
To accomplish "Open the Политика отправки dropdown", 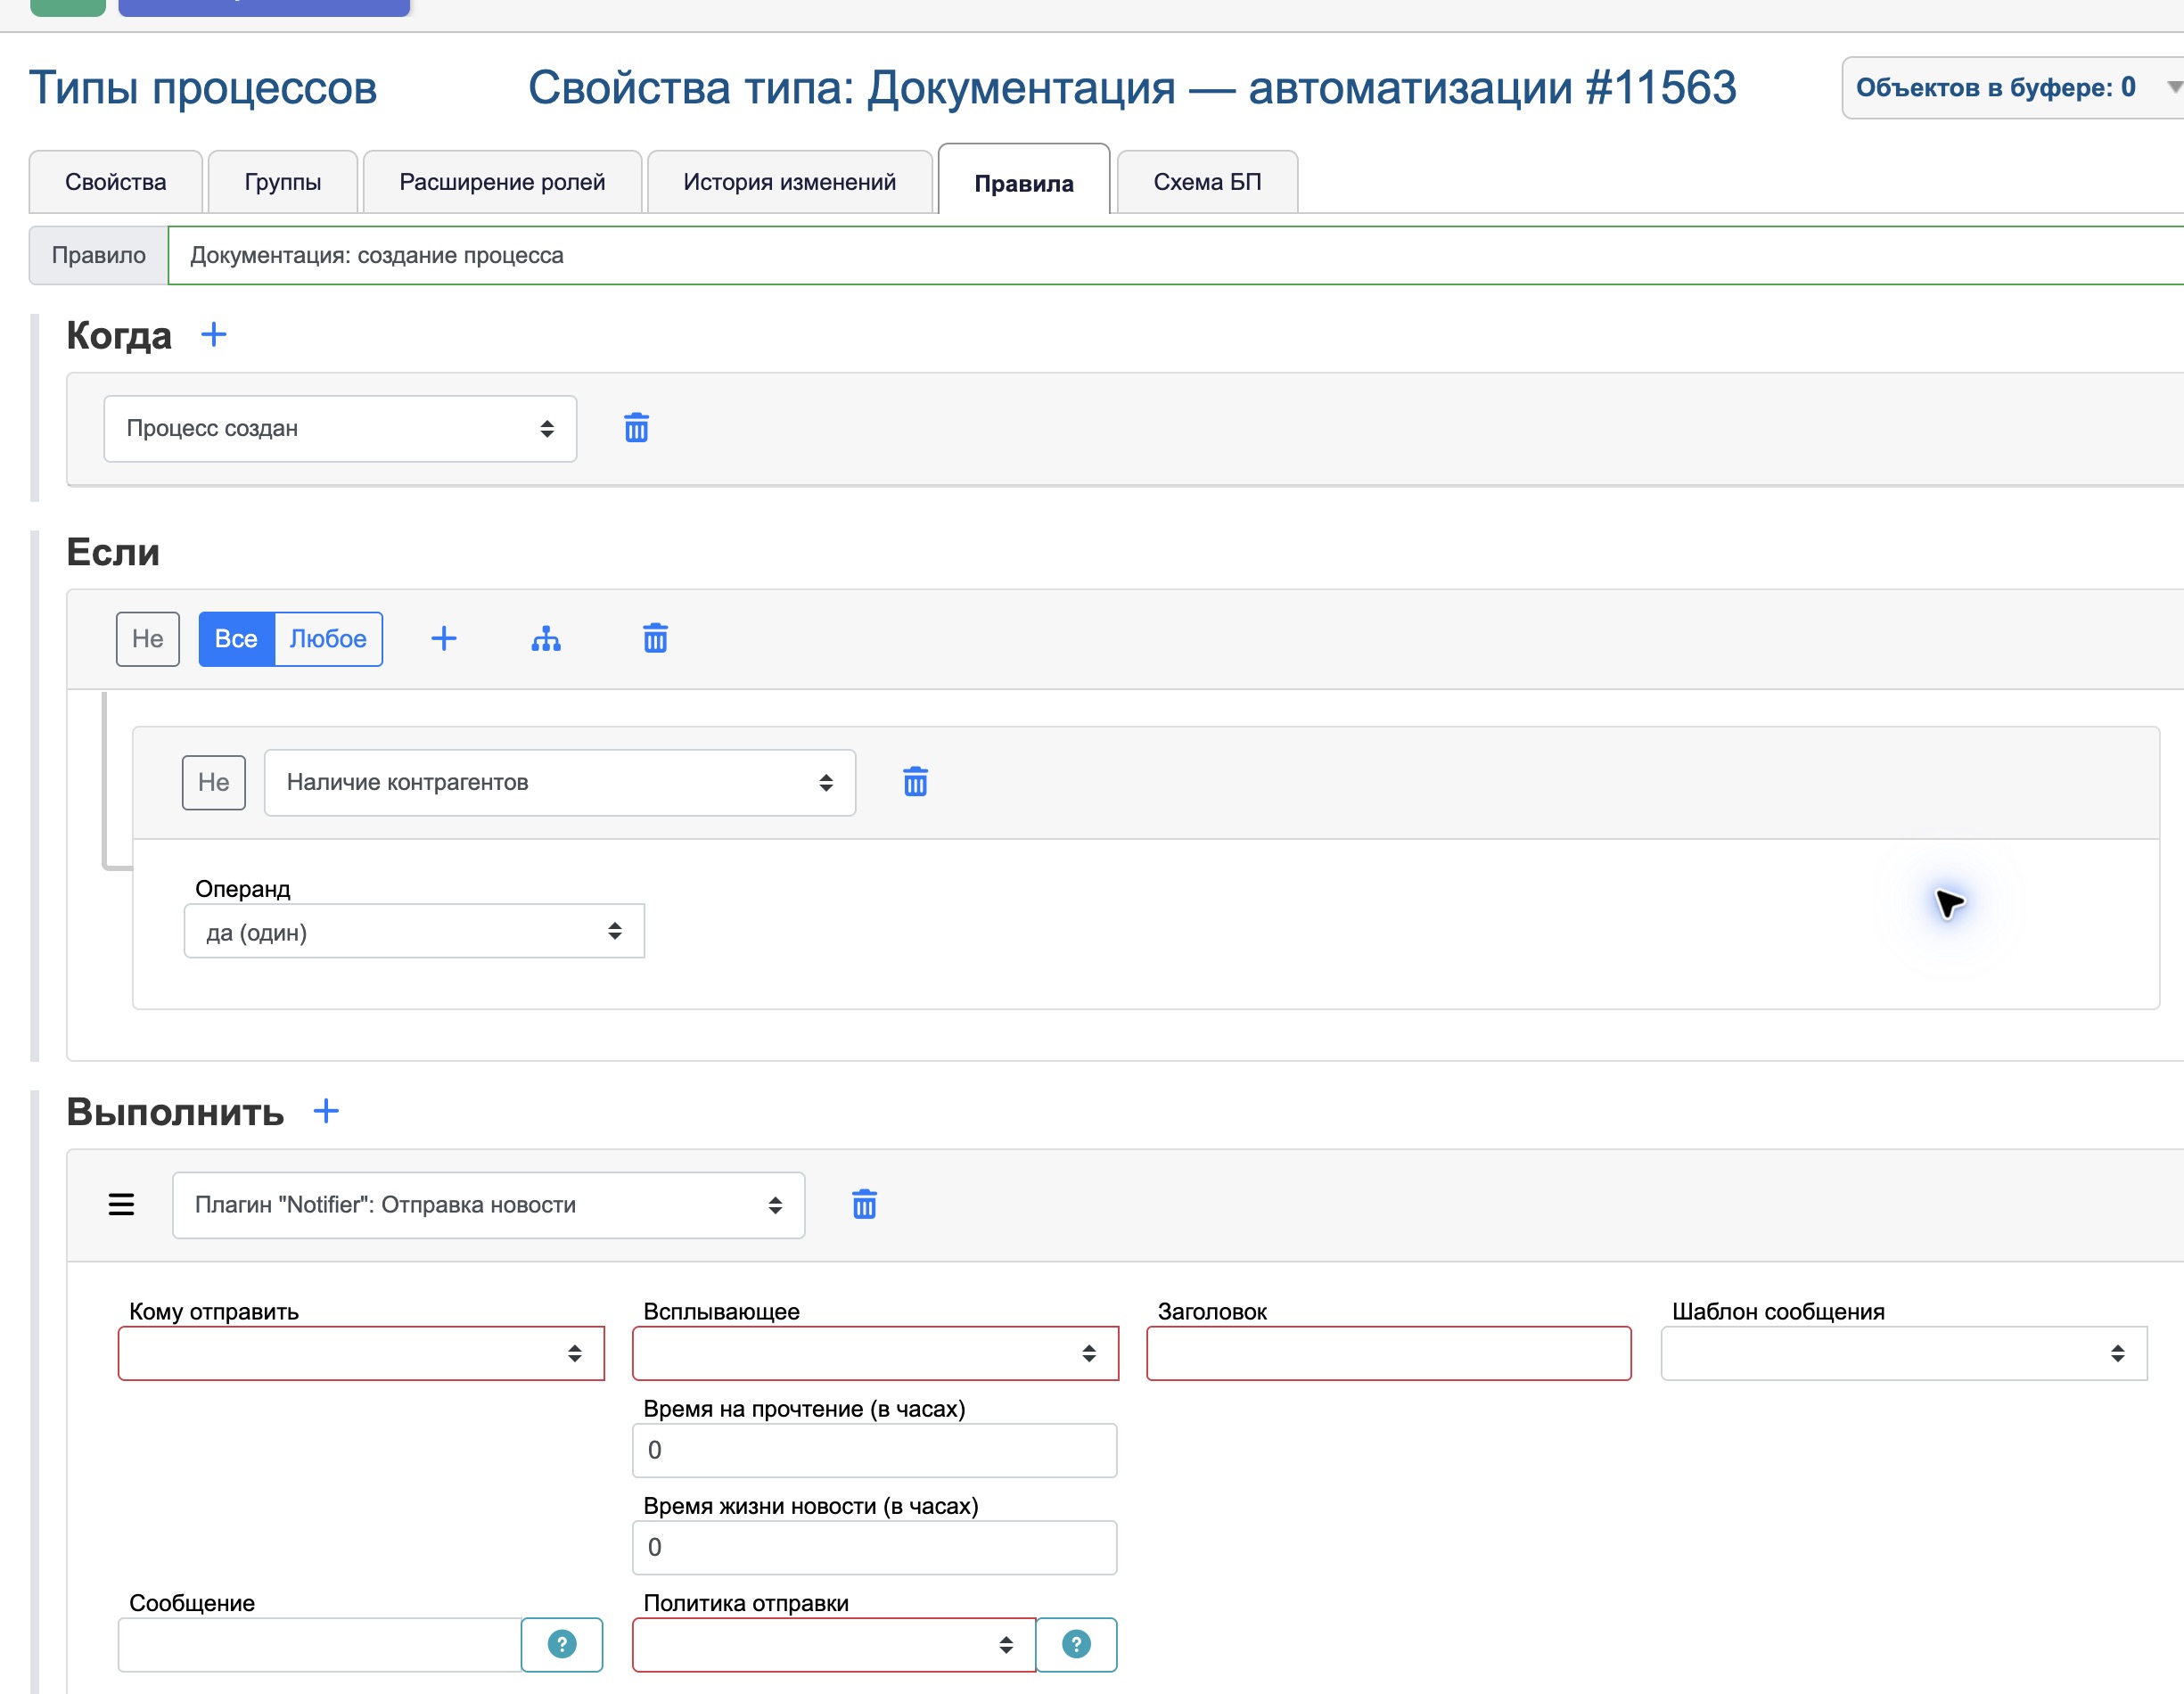I will pos(834,1644).
